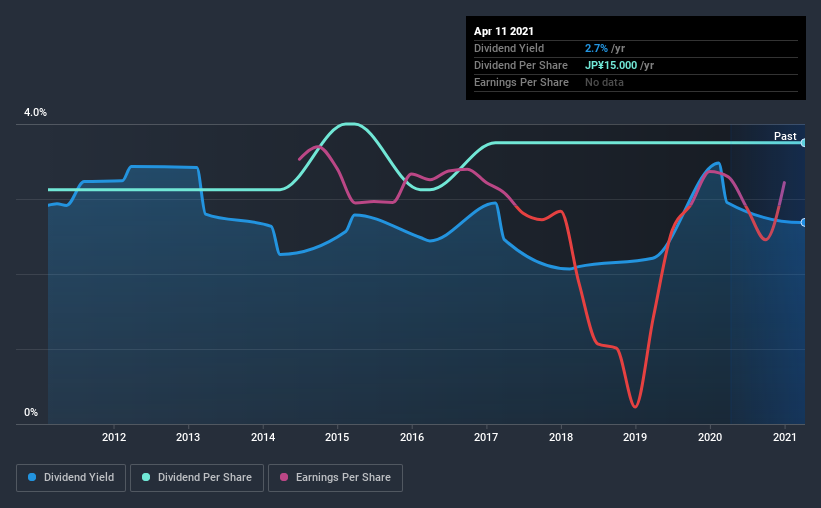The image size is (821, 508).
Task: Click the 2019 x-axis label
Action: pyautogui.click(x=636, y=437)
